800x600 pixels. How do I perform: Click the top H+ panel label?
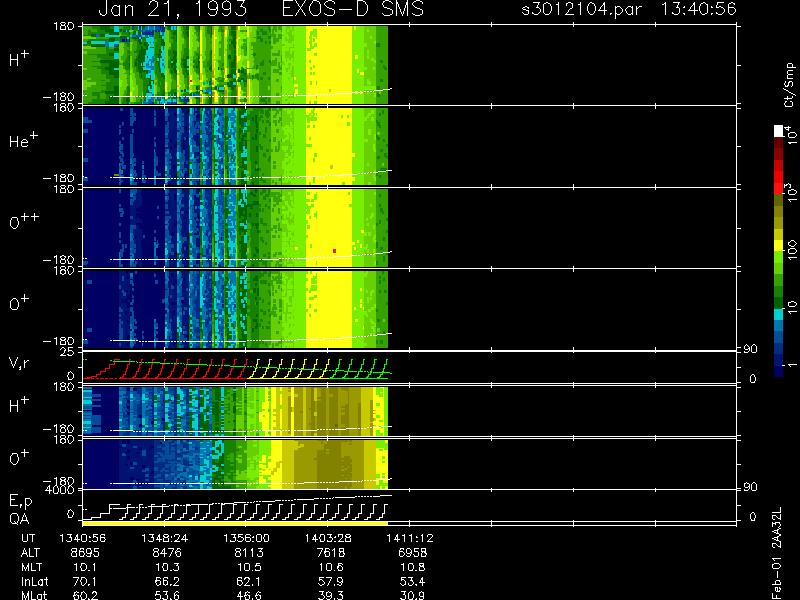pyautogui.click(x=19, y=59)
